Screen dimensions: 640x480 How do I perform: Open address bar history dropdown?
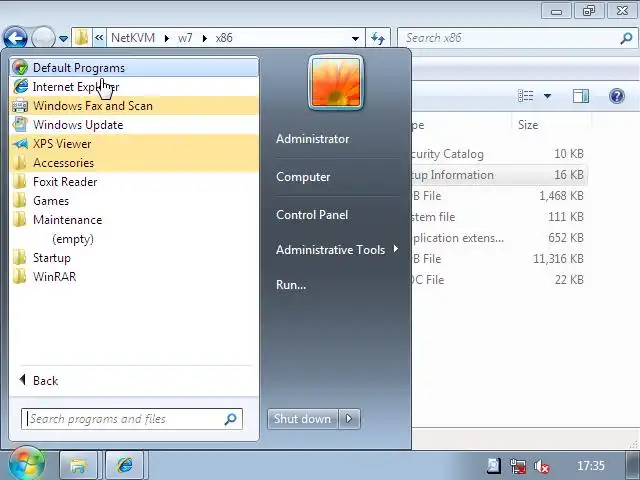[356, 38]
